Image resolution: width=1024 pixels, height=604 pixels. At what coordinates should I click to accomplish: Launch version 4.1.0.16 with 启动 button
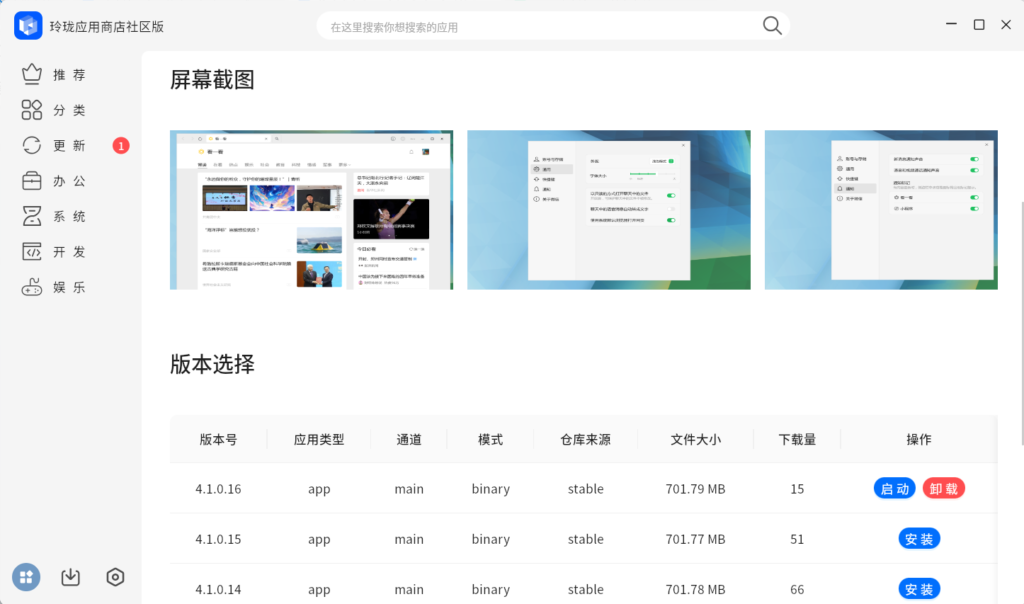894,489
